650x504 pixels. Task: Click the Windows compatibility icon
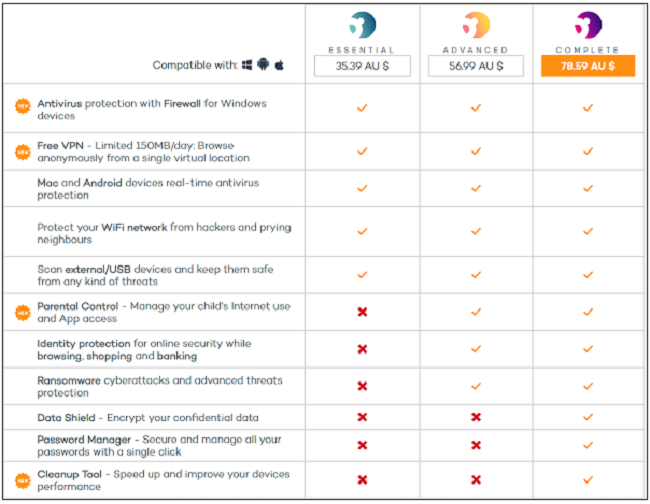247,65
